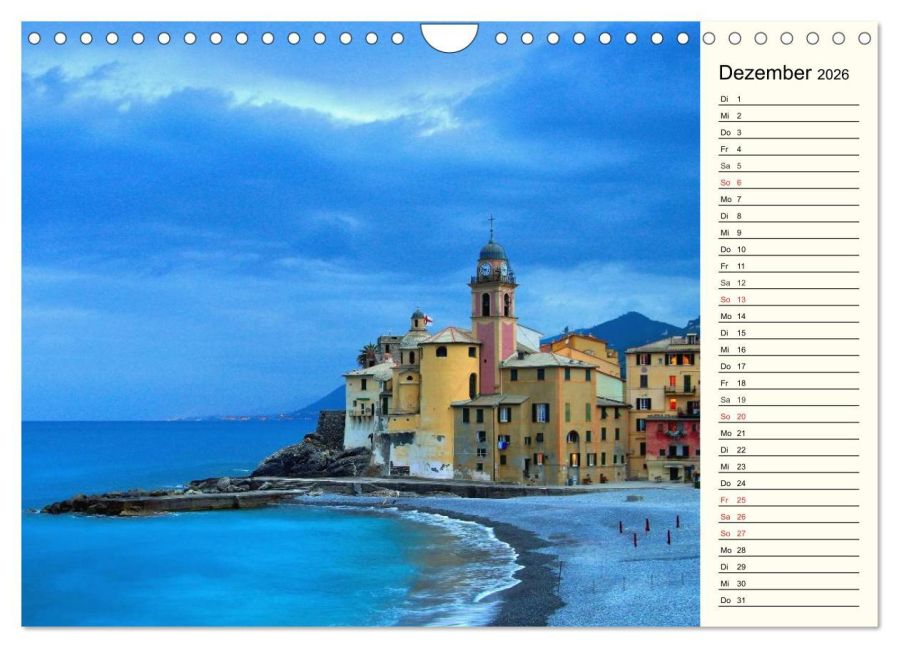The height and width of the screenshot is (648, 899).
Task: Select the Do 24 date line
Action: [788, 483]
